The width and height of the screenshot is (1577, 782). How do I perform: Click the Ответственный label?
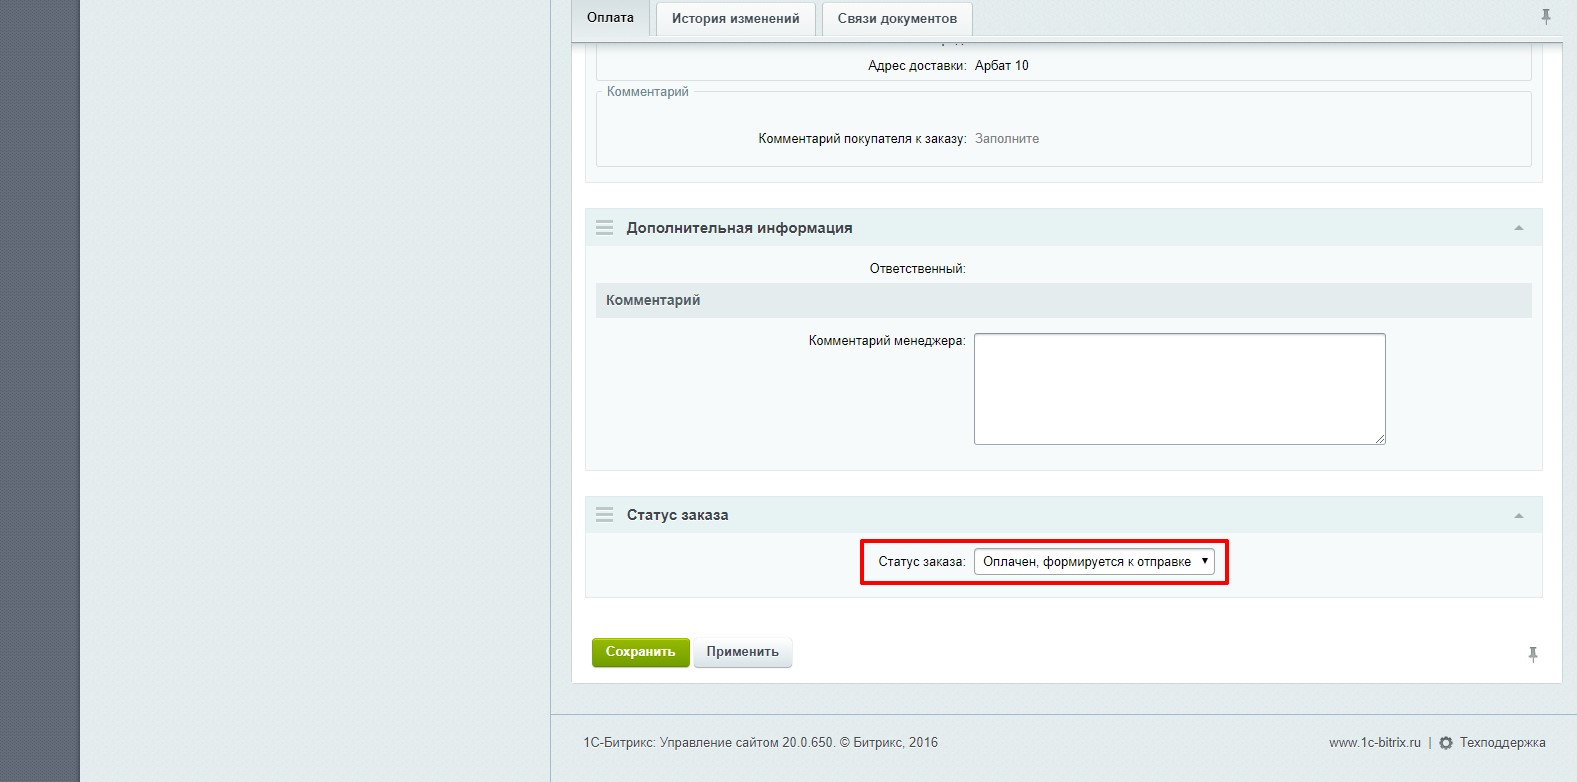(x=917, y=269)
